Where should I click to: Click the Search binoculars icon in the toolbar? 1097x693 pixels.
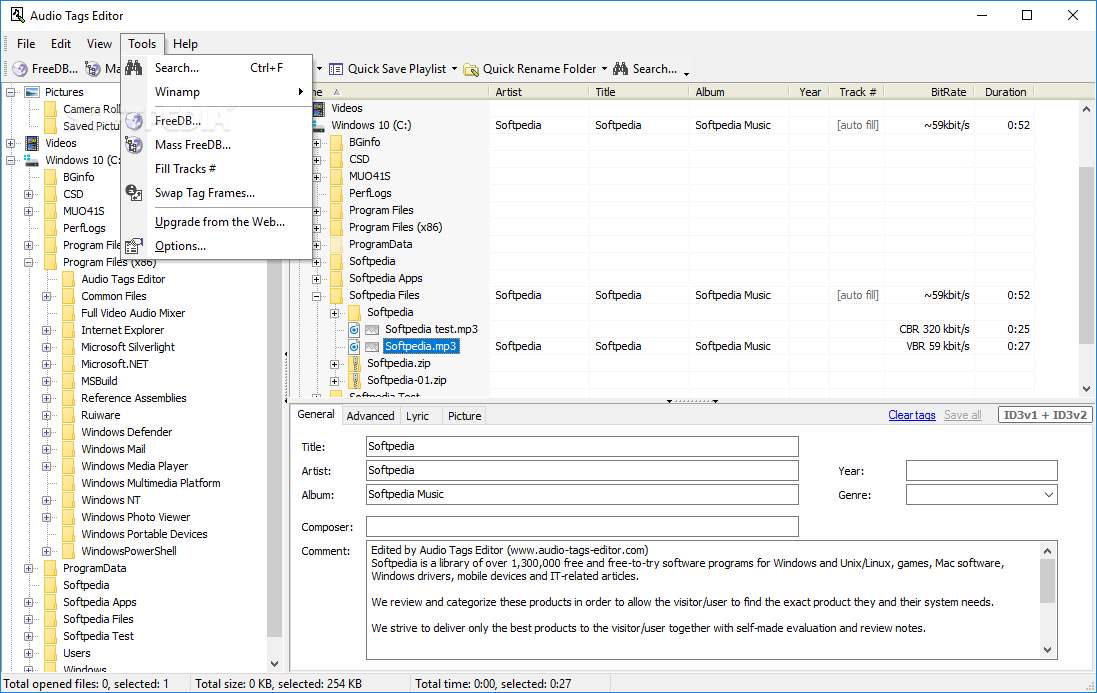[621, 69]
